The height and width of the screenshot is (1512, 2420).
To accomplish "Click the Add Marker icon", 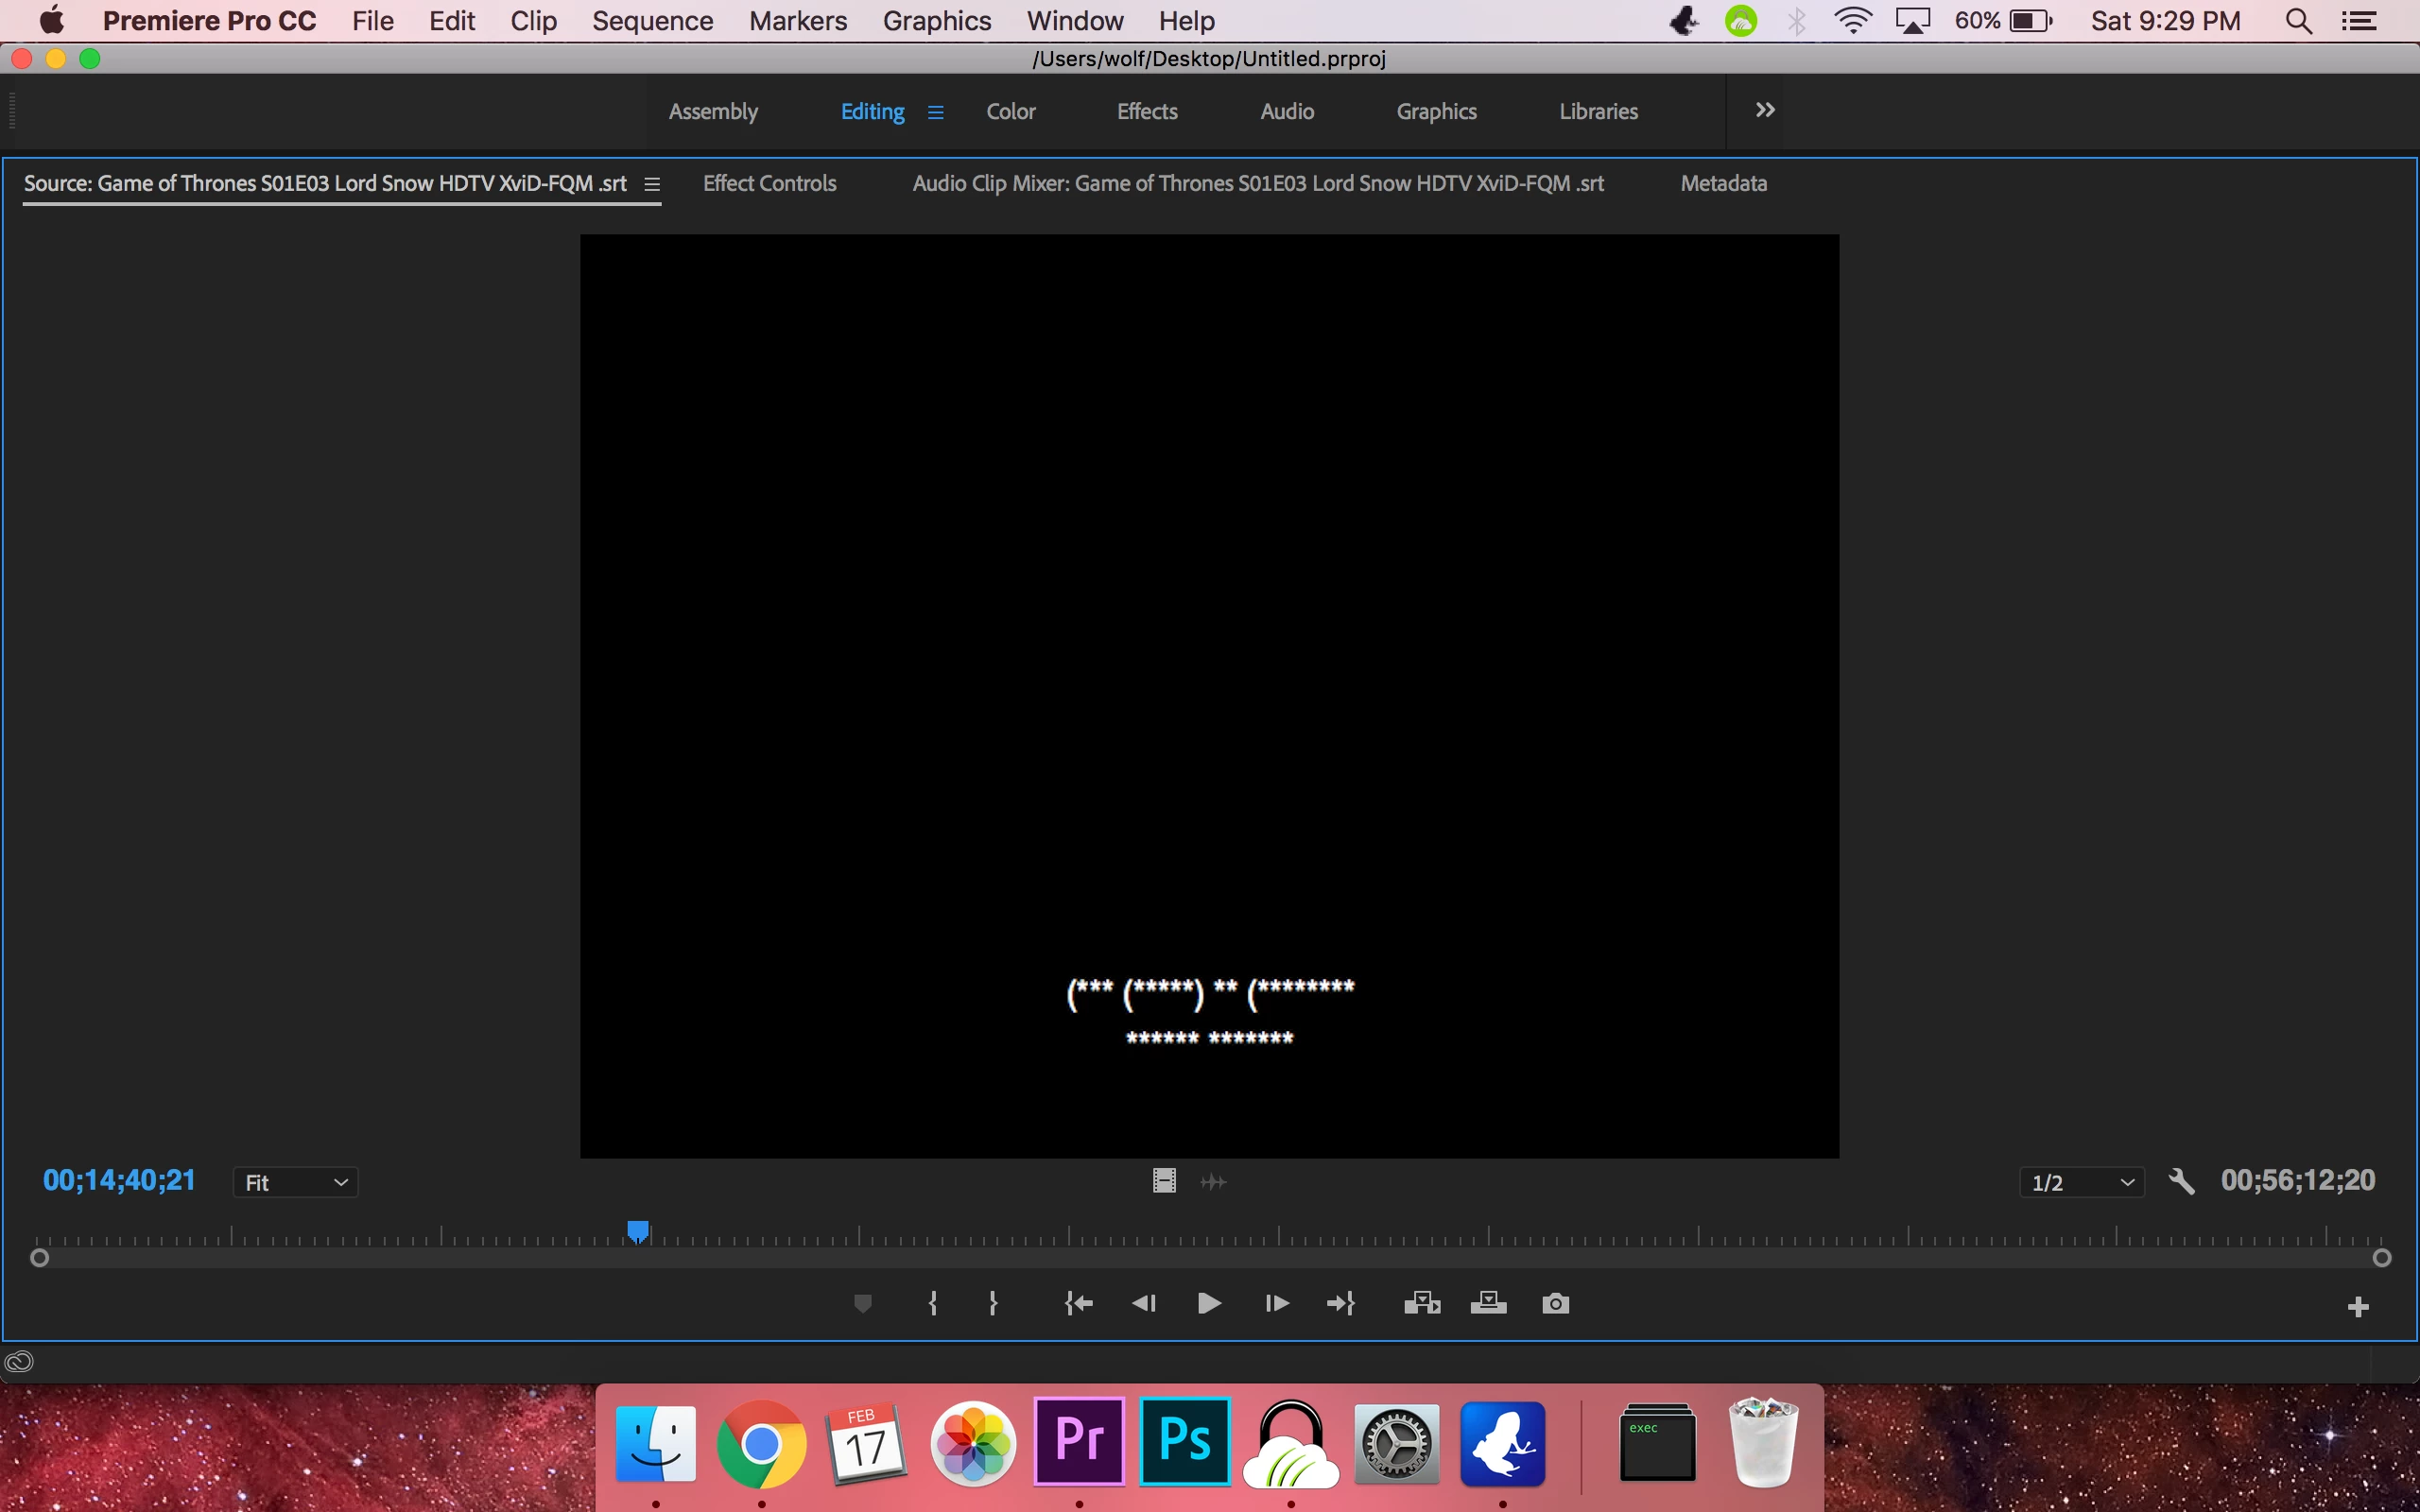I will [x=863, y=1303].
